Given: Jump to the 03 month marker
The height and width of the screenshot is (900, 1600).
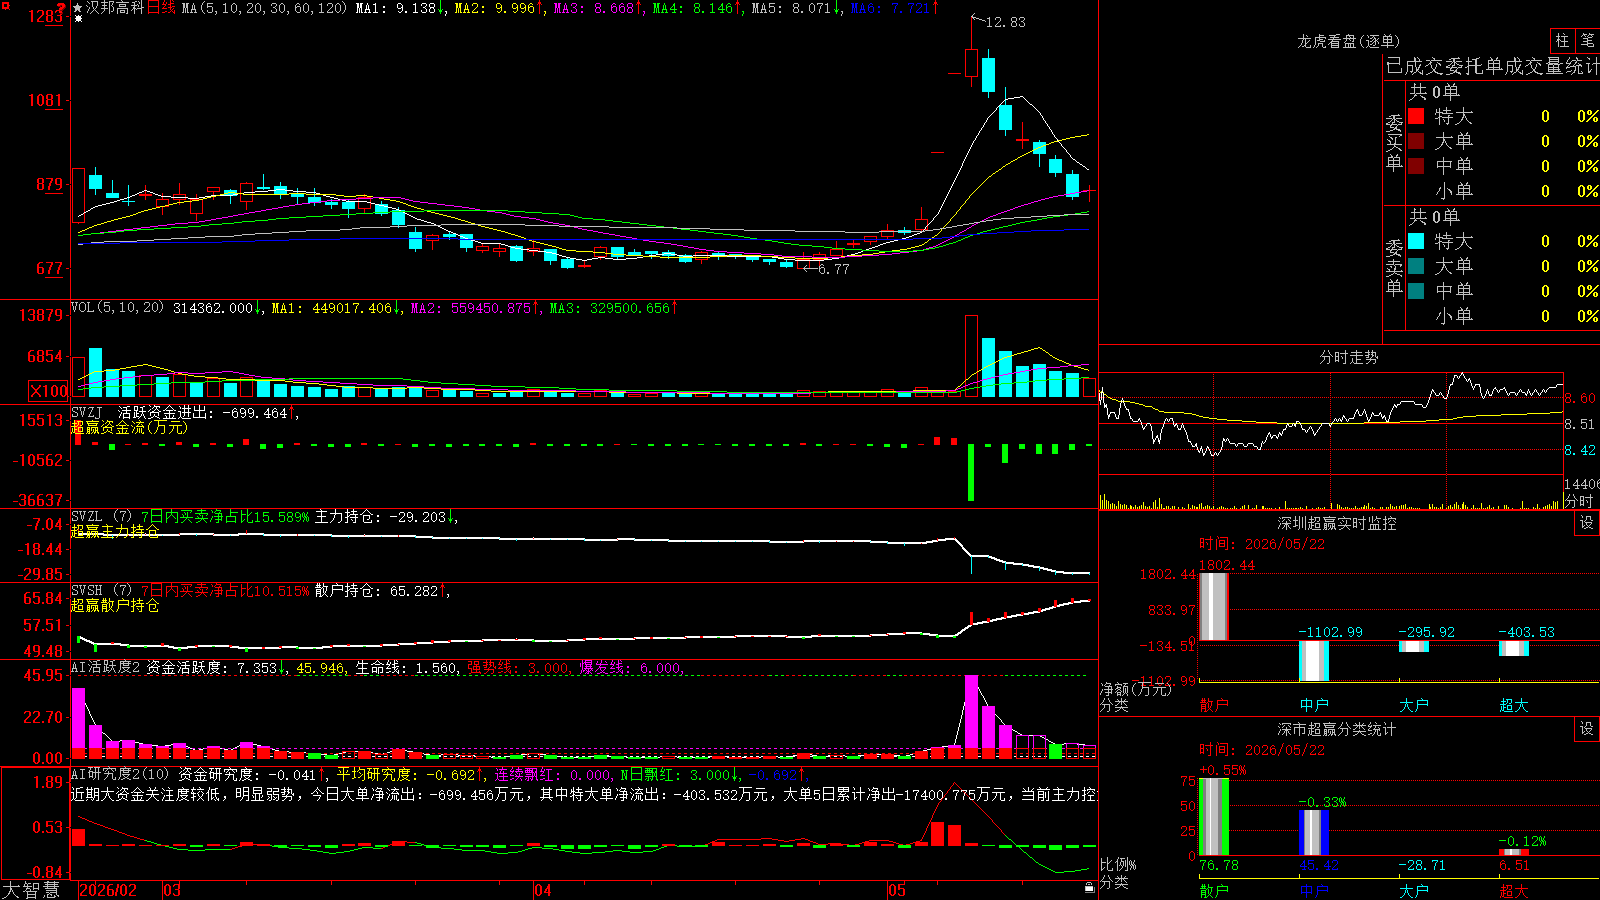Looking at the screenshot, I should tap(172, 890).
